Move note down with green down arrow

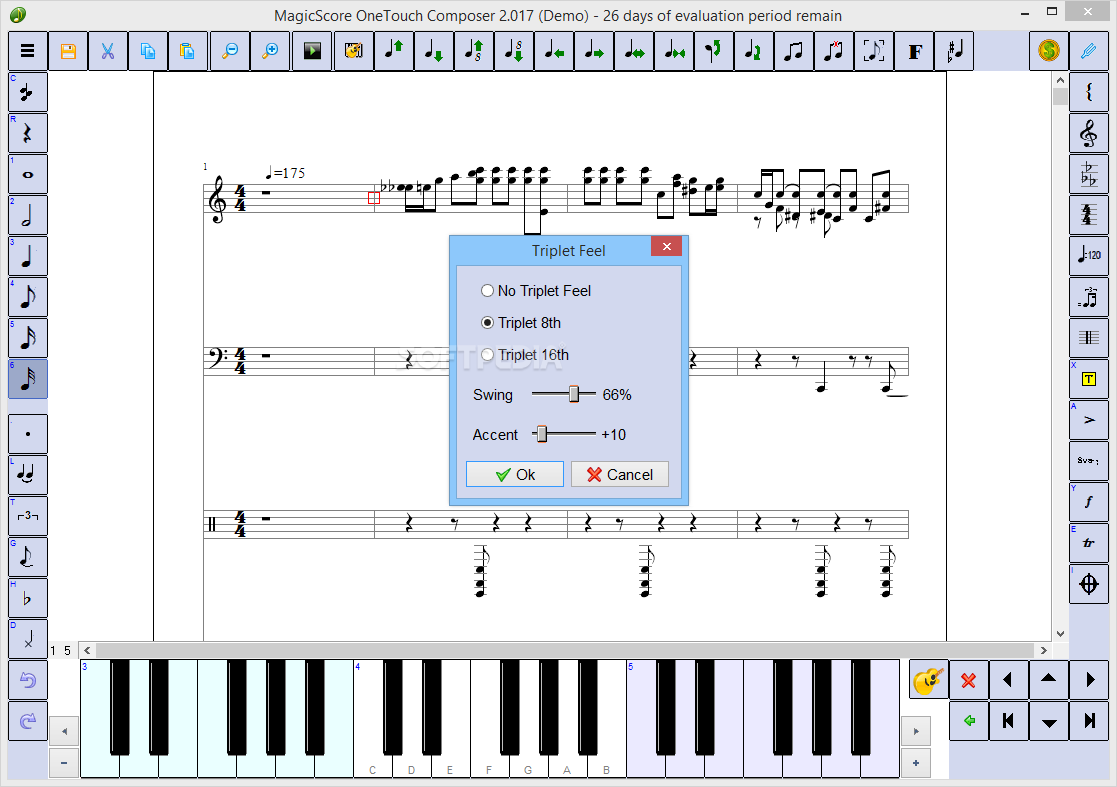[x=434, y=51]
